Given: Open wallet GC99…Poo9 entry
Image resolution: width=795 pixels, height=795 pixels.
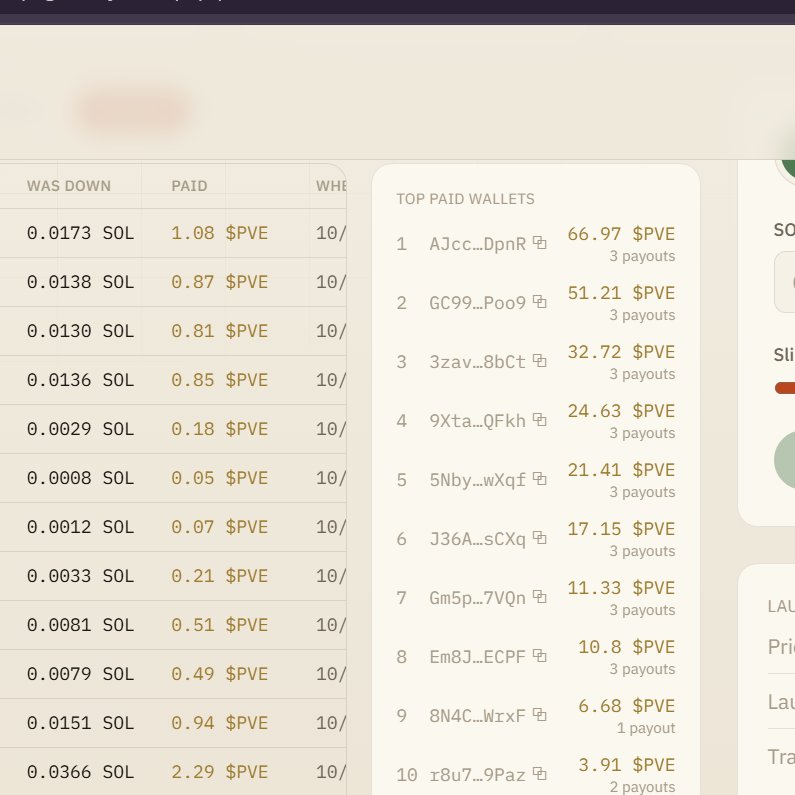Looking at the screenshot, I should pos(478,303).
